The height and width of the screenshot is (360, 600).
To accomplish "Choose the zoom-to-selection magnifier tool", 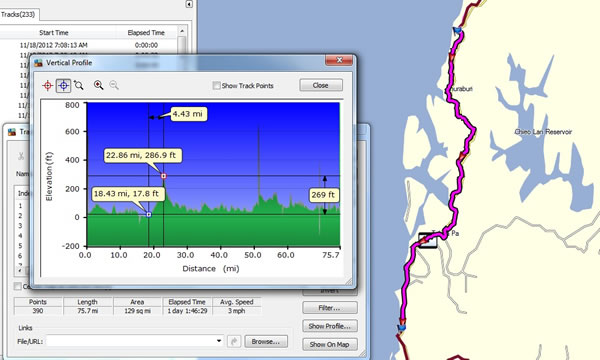I will (x=79, y=85).
